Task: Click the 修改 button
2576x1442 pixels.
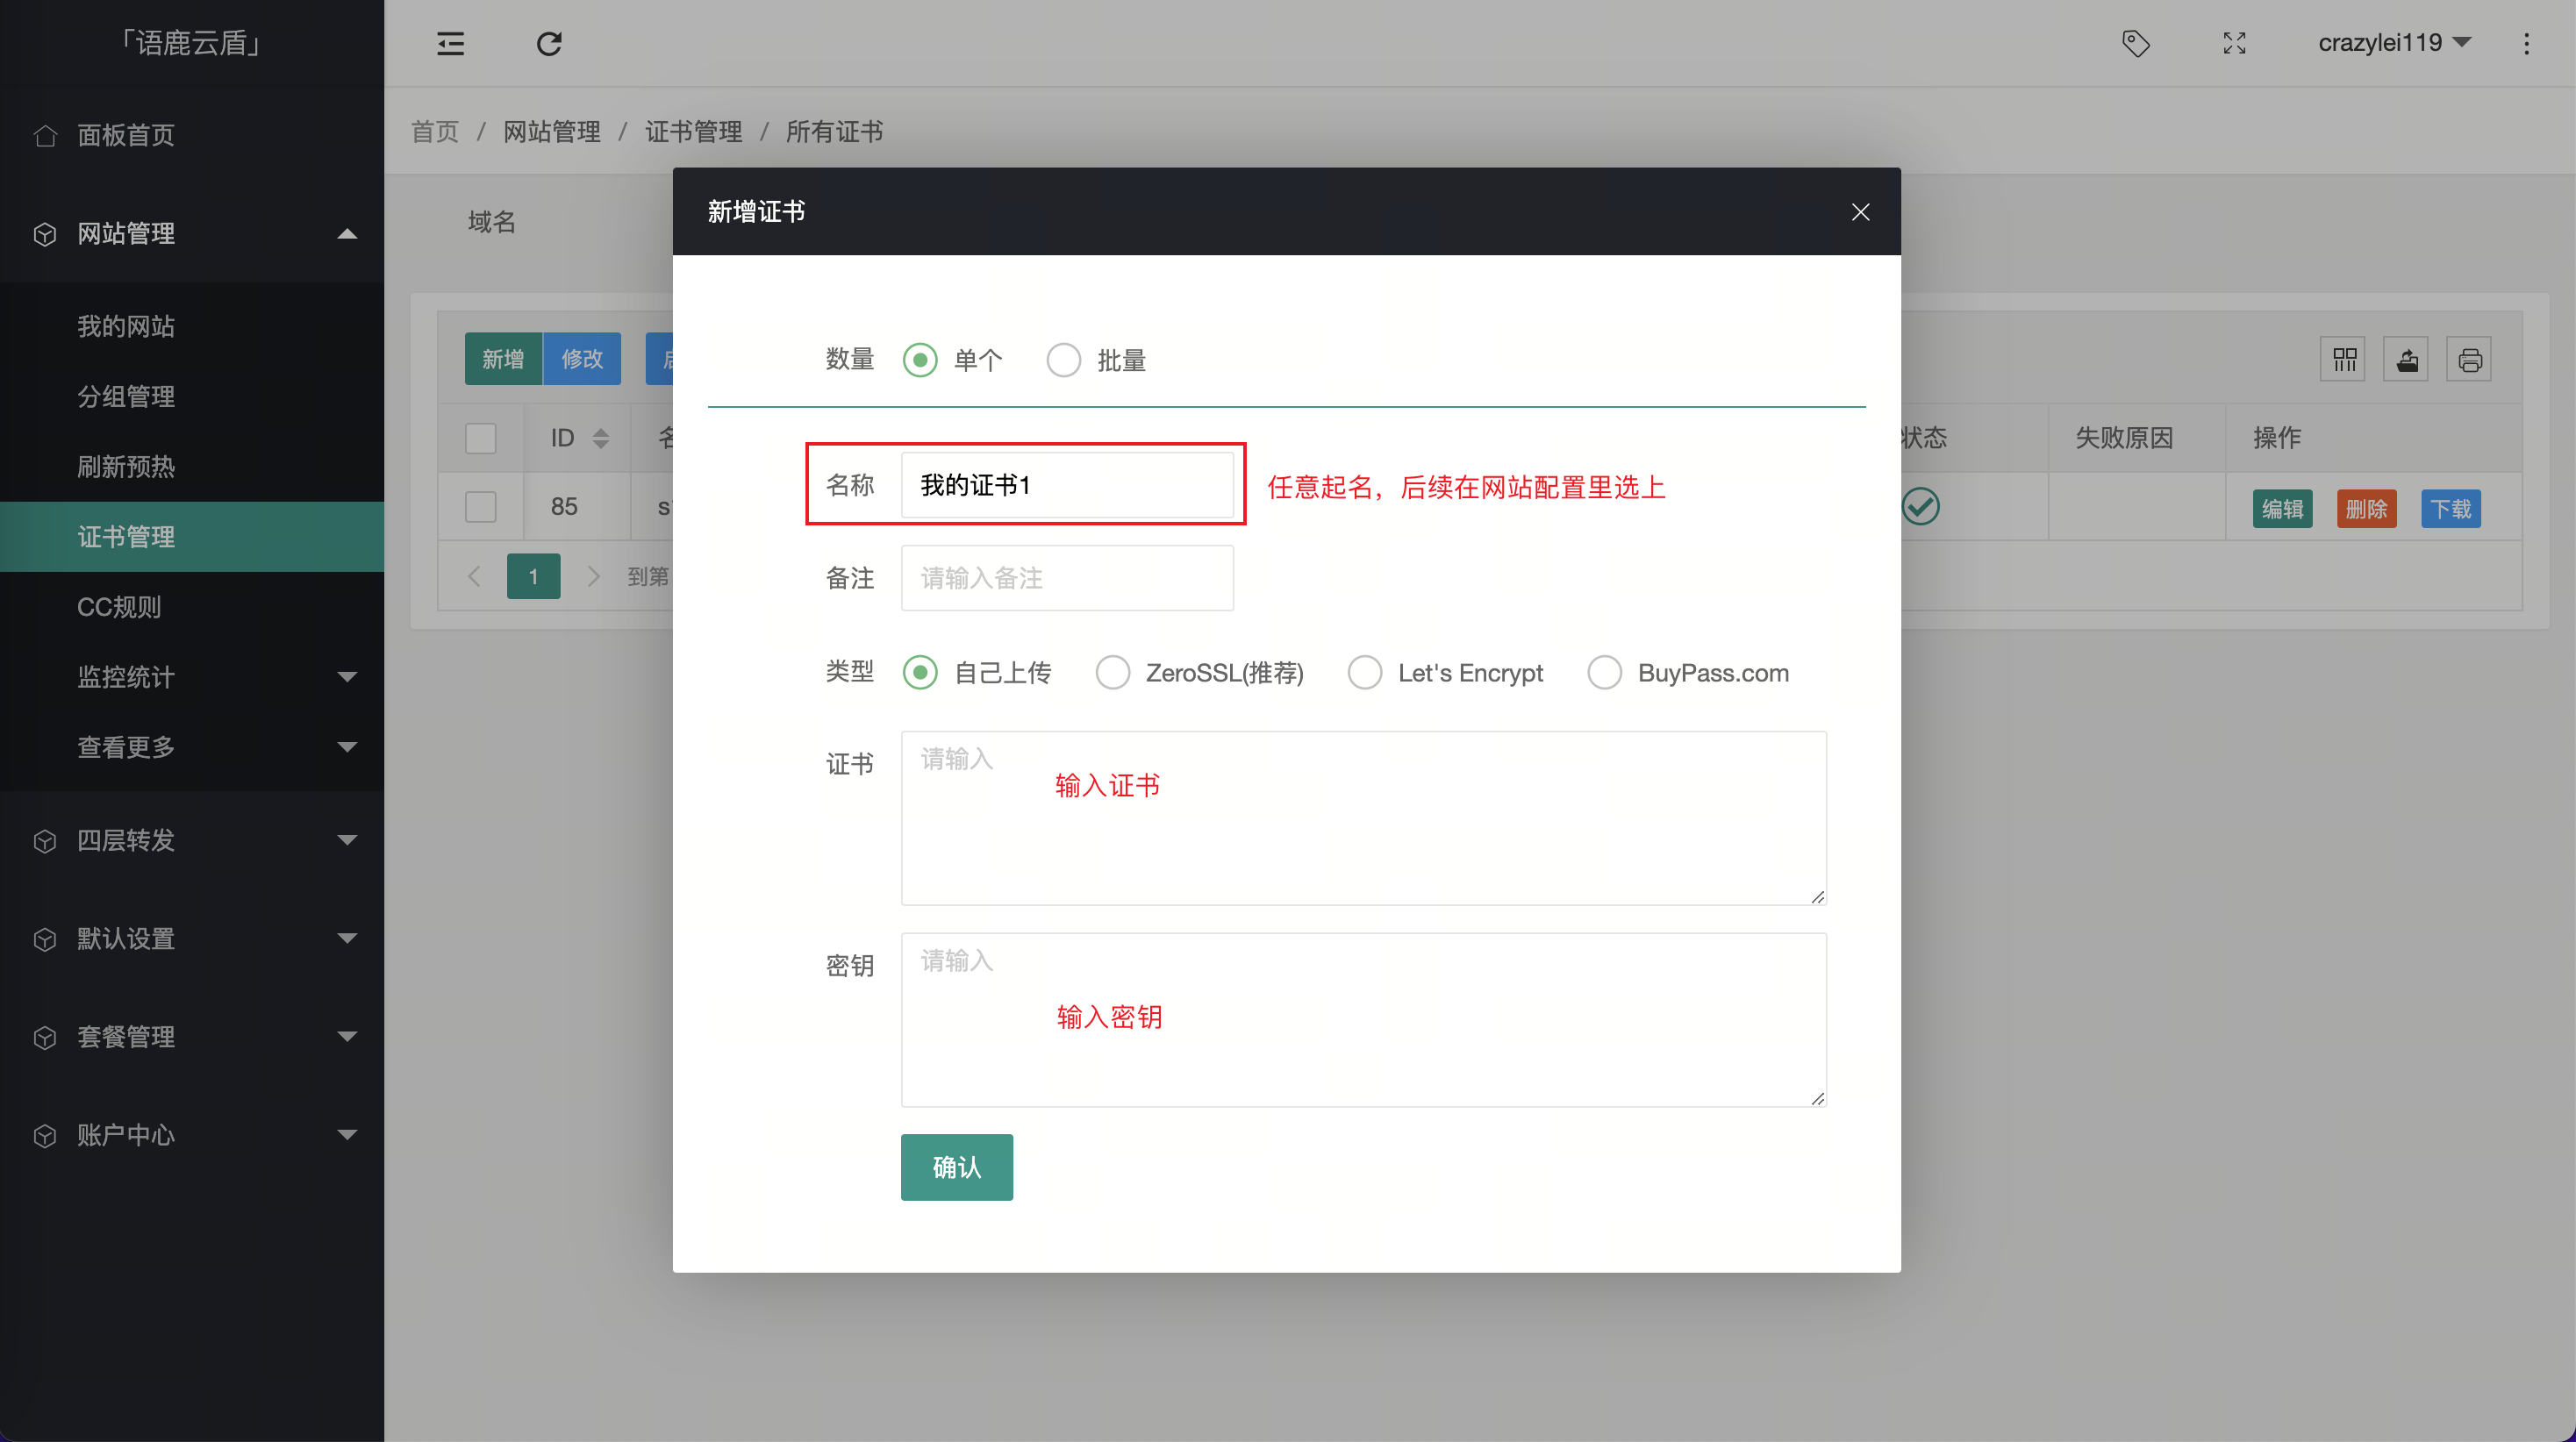Action: (582, 359)
